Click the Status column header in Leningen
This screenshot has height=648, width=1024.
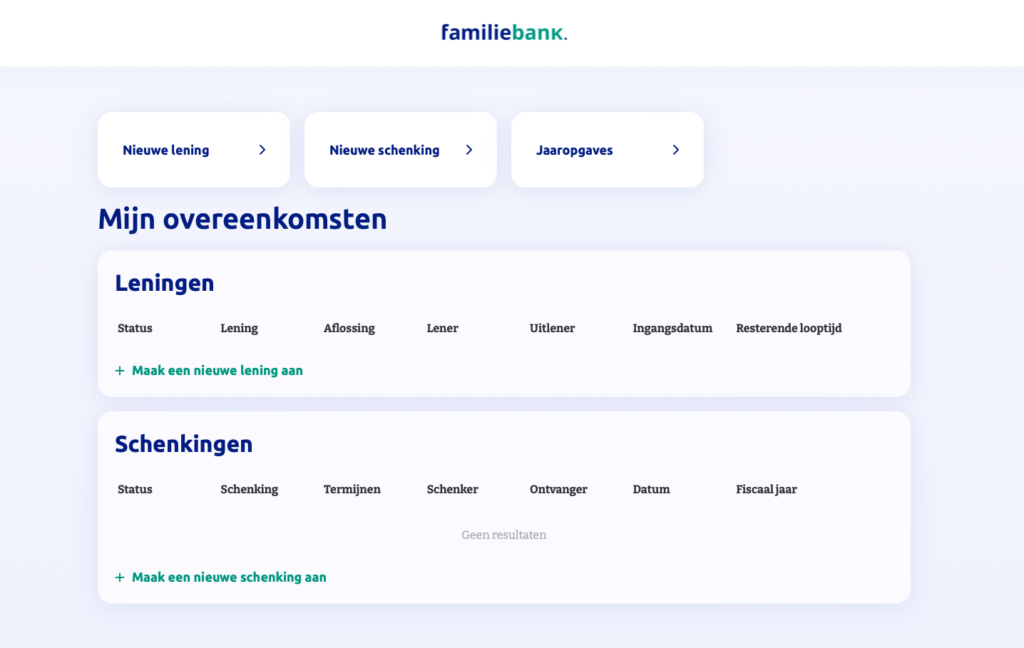[135, 328]
